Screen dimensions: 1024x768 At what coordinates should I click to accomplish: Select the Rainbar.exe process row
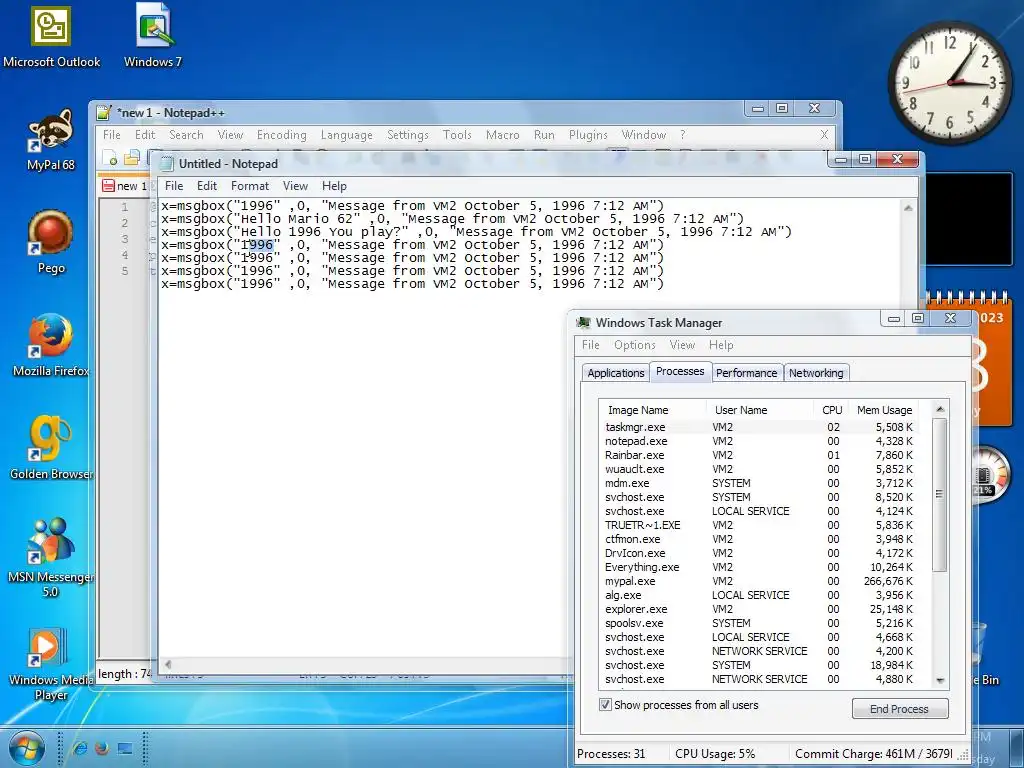click(760, 455)
